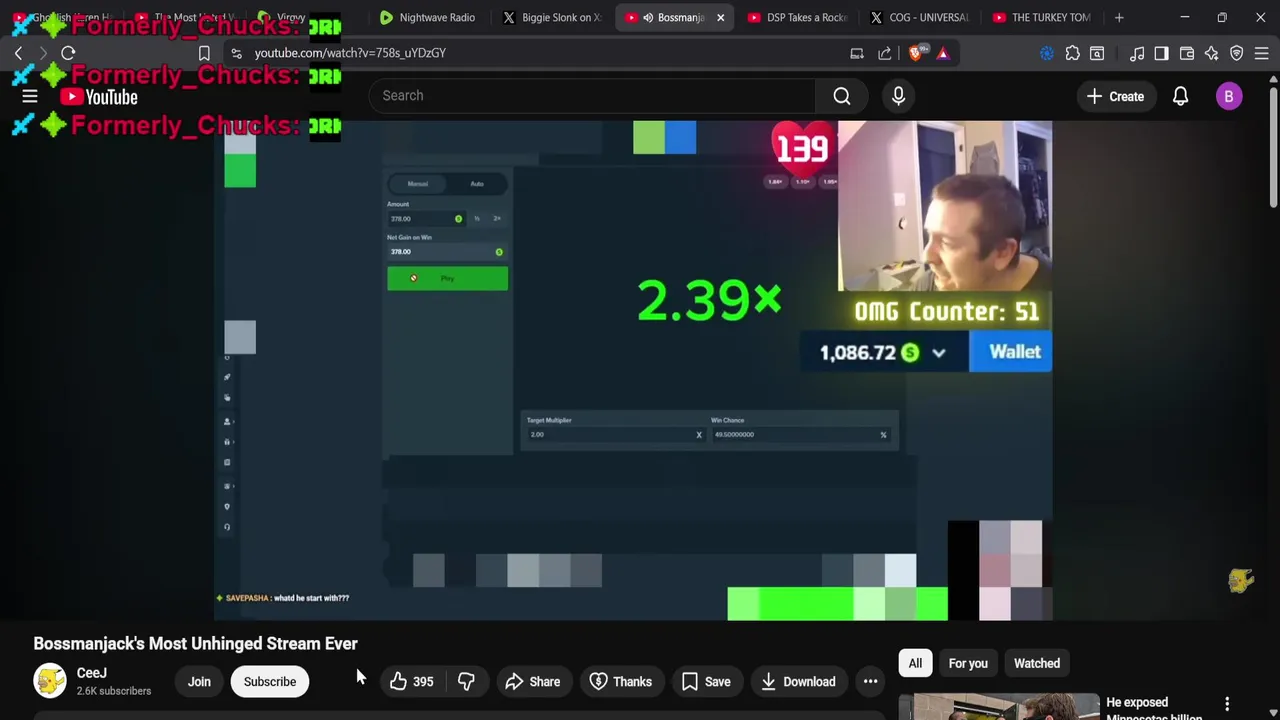Click the browser share icon in address bar

coord(885,53)
